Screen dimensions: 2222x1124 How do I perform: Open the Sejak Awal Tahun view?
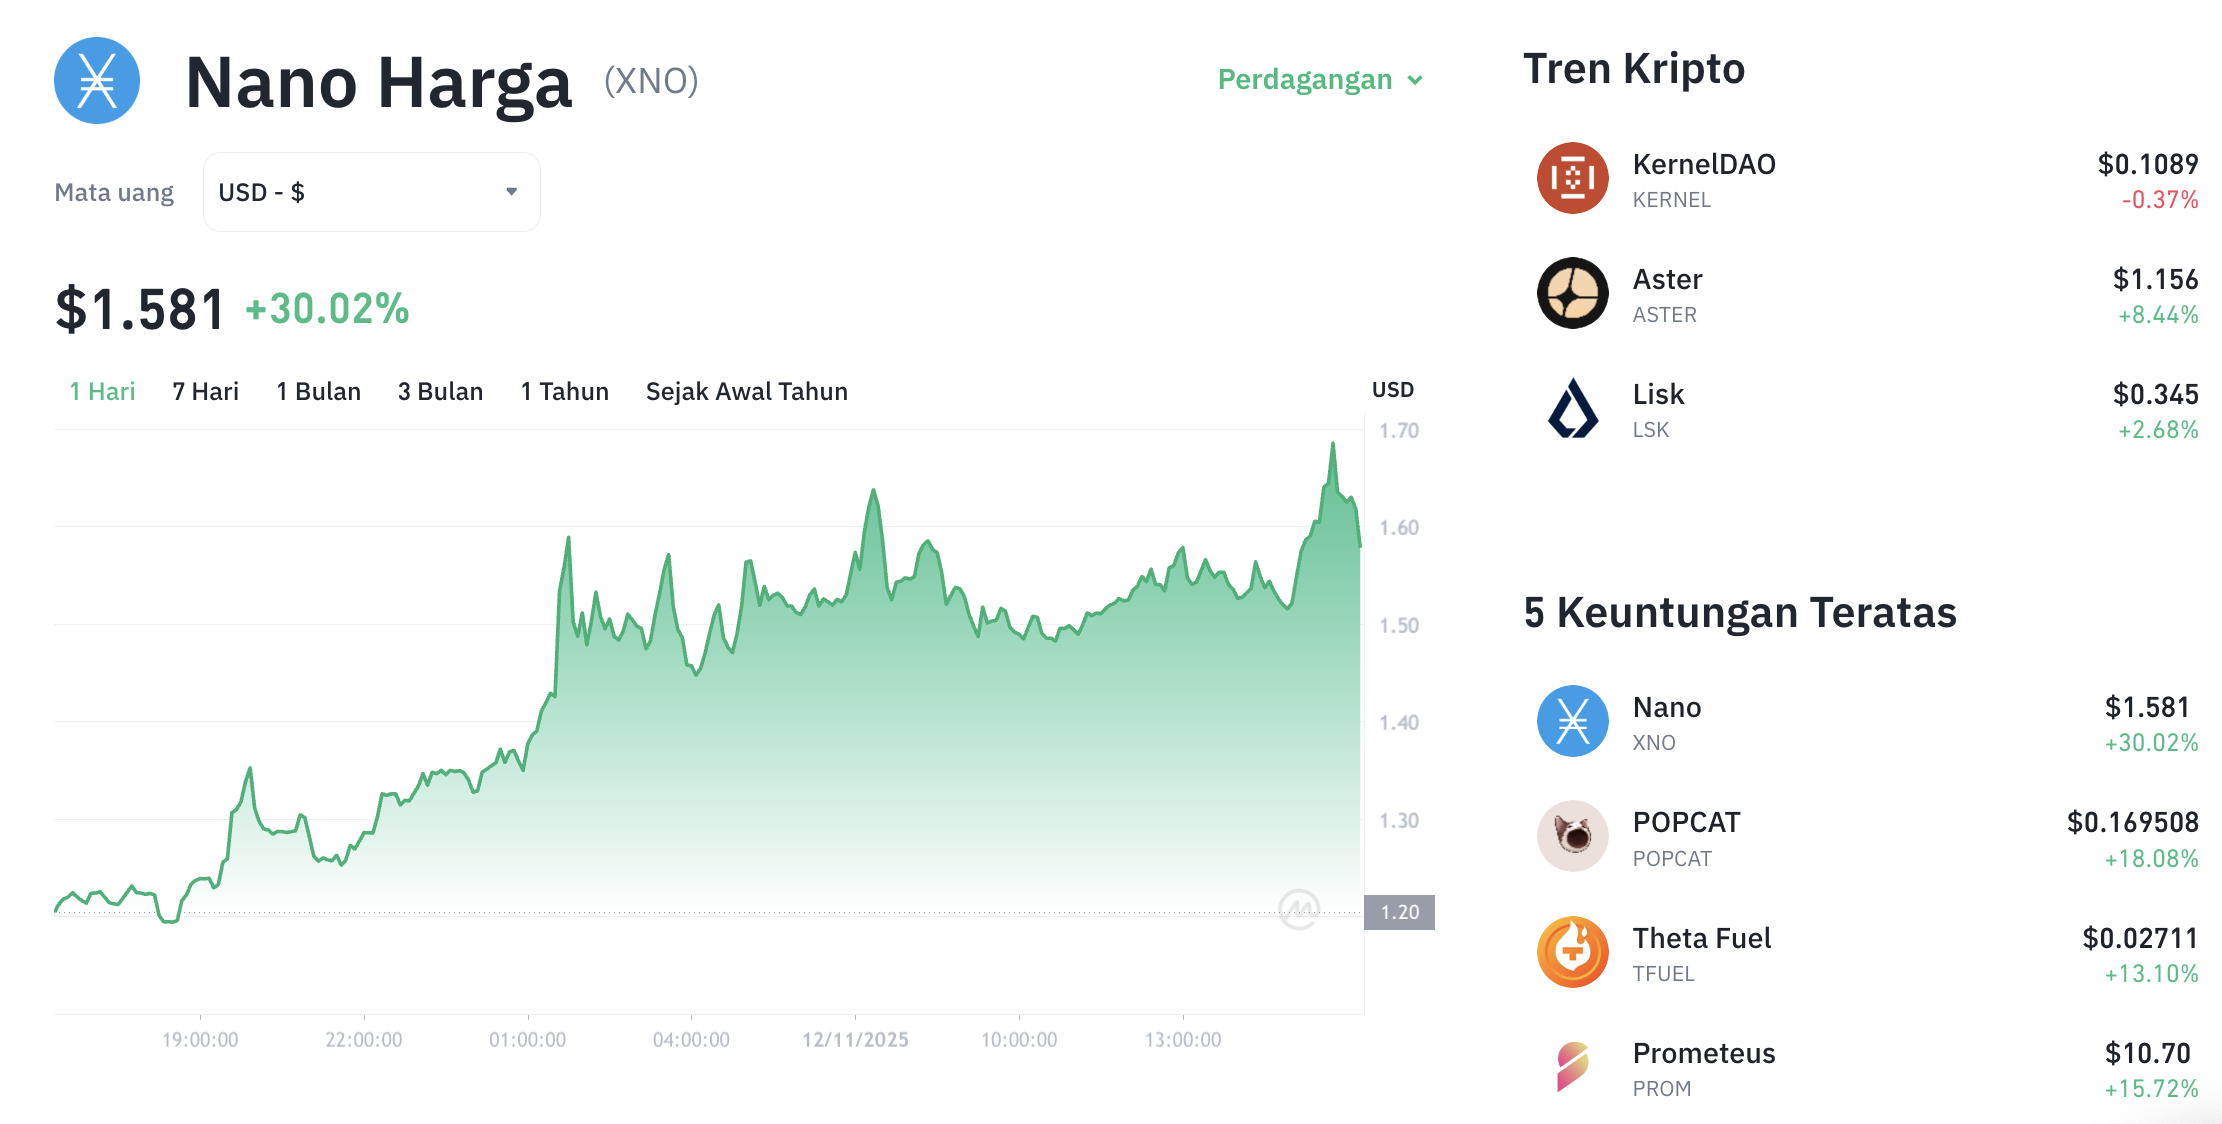[x=746, y=391]
